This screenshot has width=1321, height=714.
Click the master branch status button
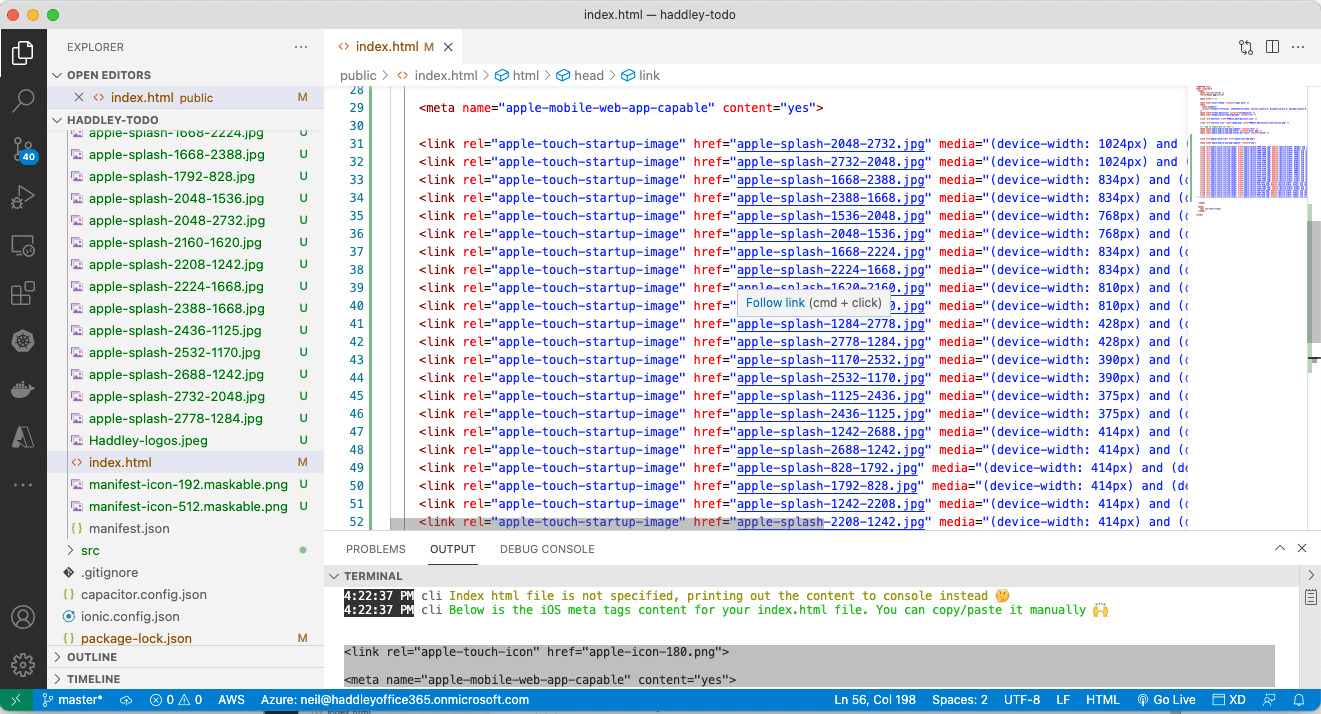coord(72,700)
